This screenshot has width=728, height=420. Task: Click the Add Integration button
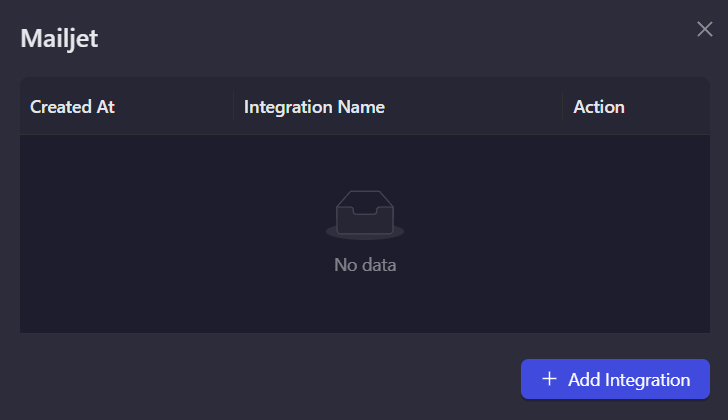tap(615, 379)
